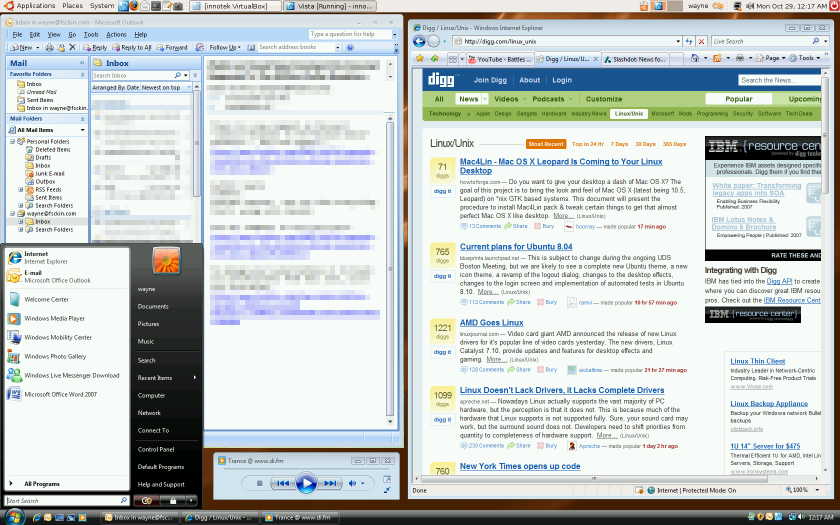840x525 pixels.
Task: Click the Delete X icon in Outlook toolbar
Action: coord(72,47)
